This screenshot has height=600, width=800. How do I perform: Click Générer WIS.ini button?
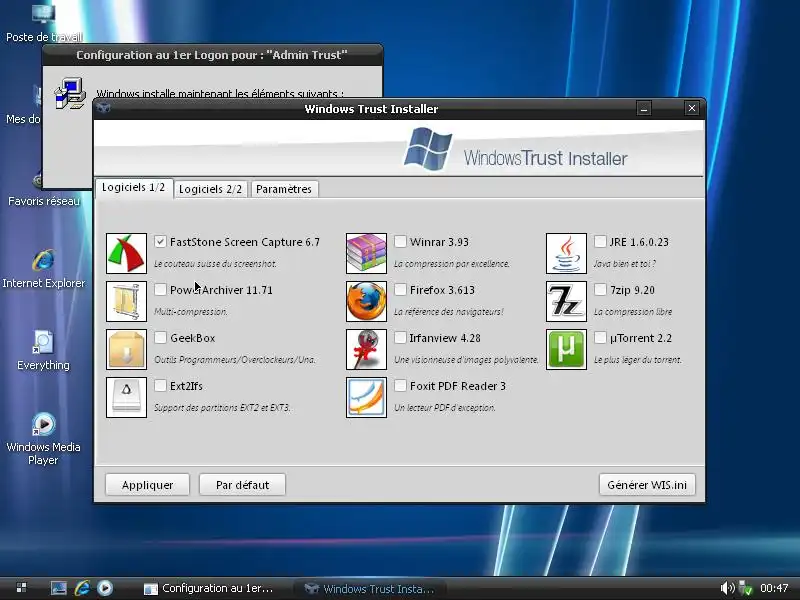(x=647, y=485)
